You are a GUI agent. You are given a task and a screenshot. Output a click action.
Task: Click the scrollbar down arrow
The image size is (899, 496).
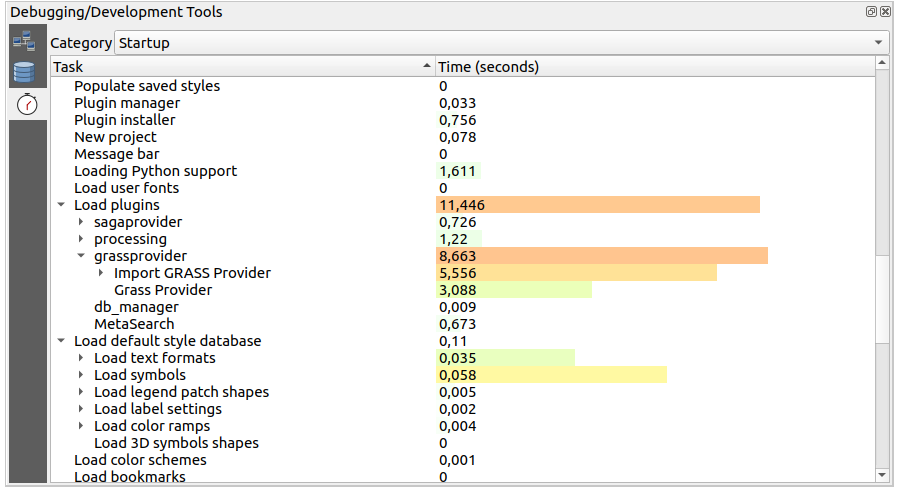[882, 475]
